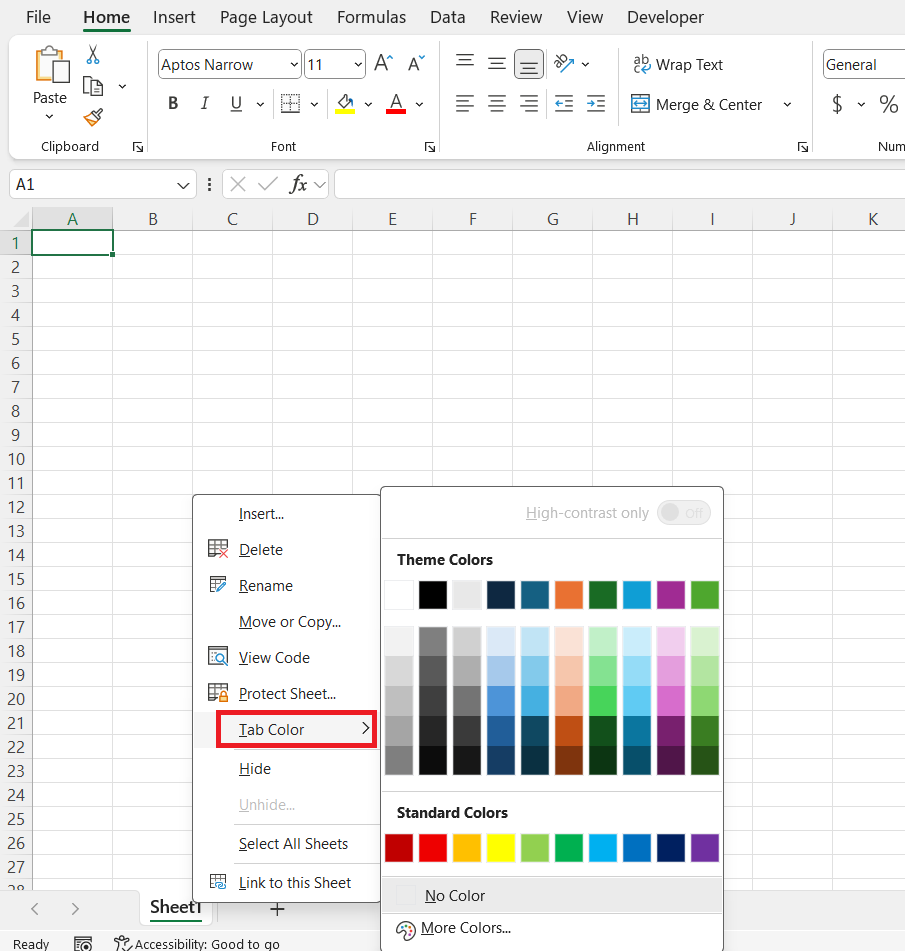Set top vertical alignment
This screenshot has height=951, width=905.
tap(465, 63)
